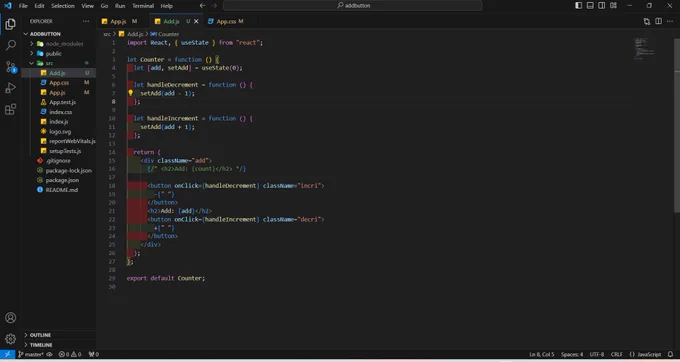680x362 pixels.
Task: Click Ln 8, Col 5 go to line
Action: pos(542,354)
